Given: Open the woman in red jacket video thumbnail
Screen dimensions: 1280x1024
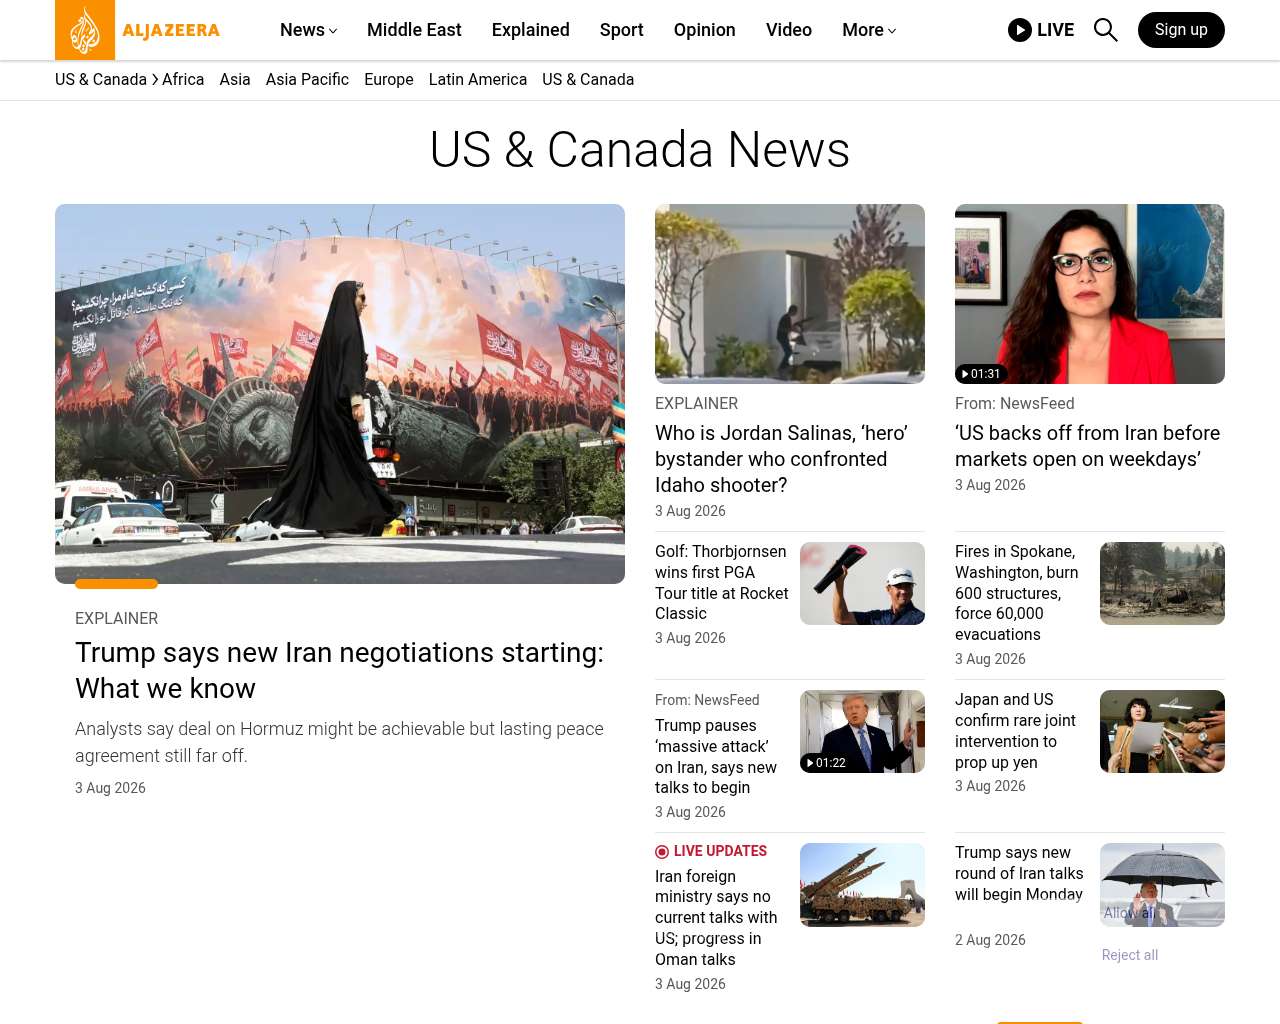Looking at the screenshot, I should coord(1090,294).
